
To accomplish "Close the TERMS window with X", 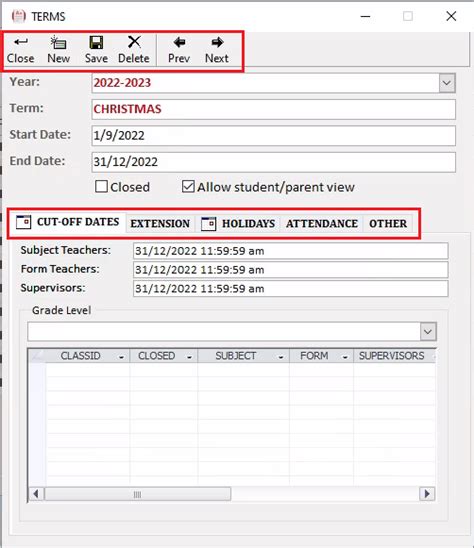I will click(451, 16).
